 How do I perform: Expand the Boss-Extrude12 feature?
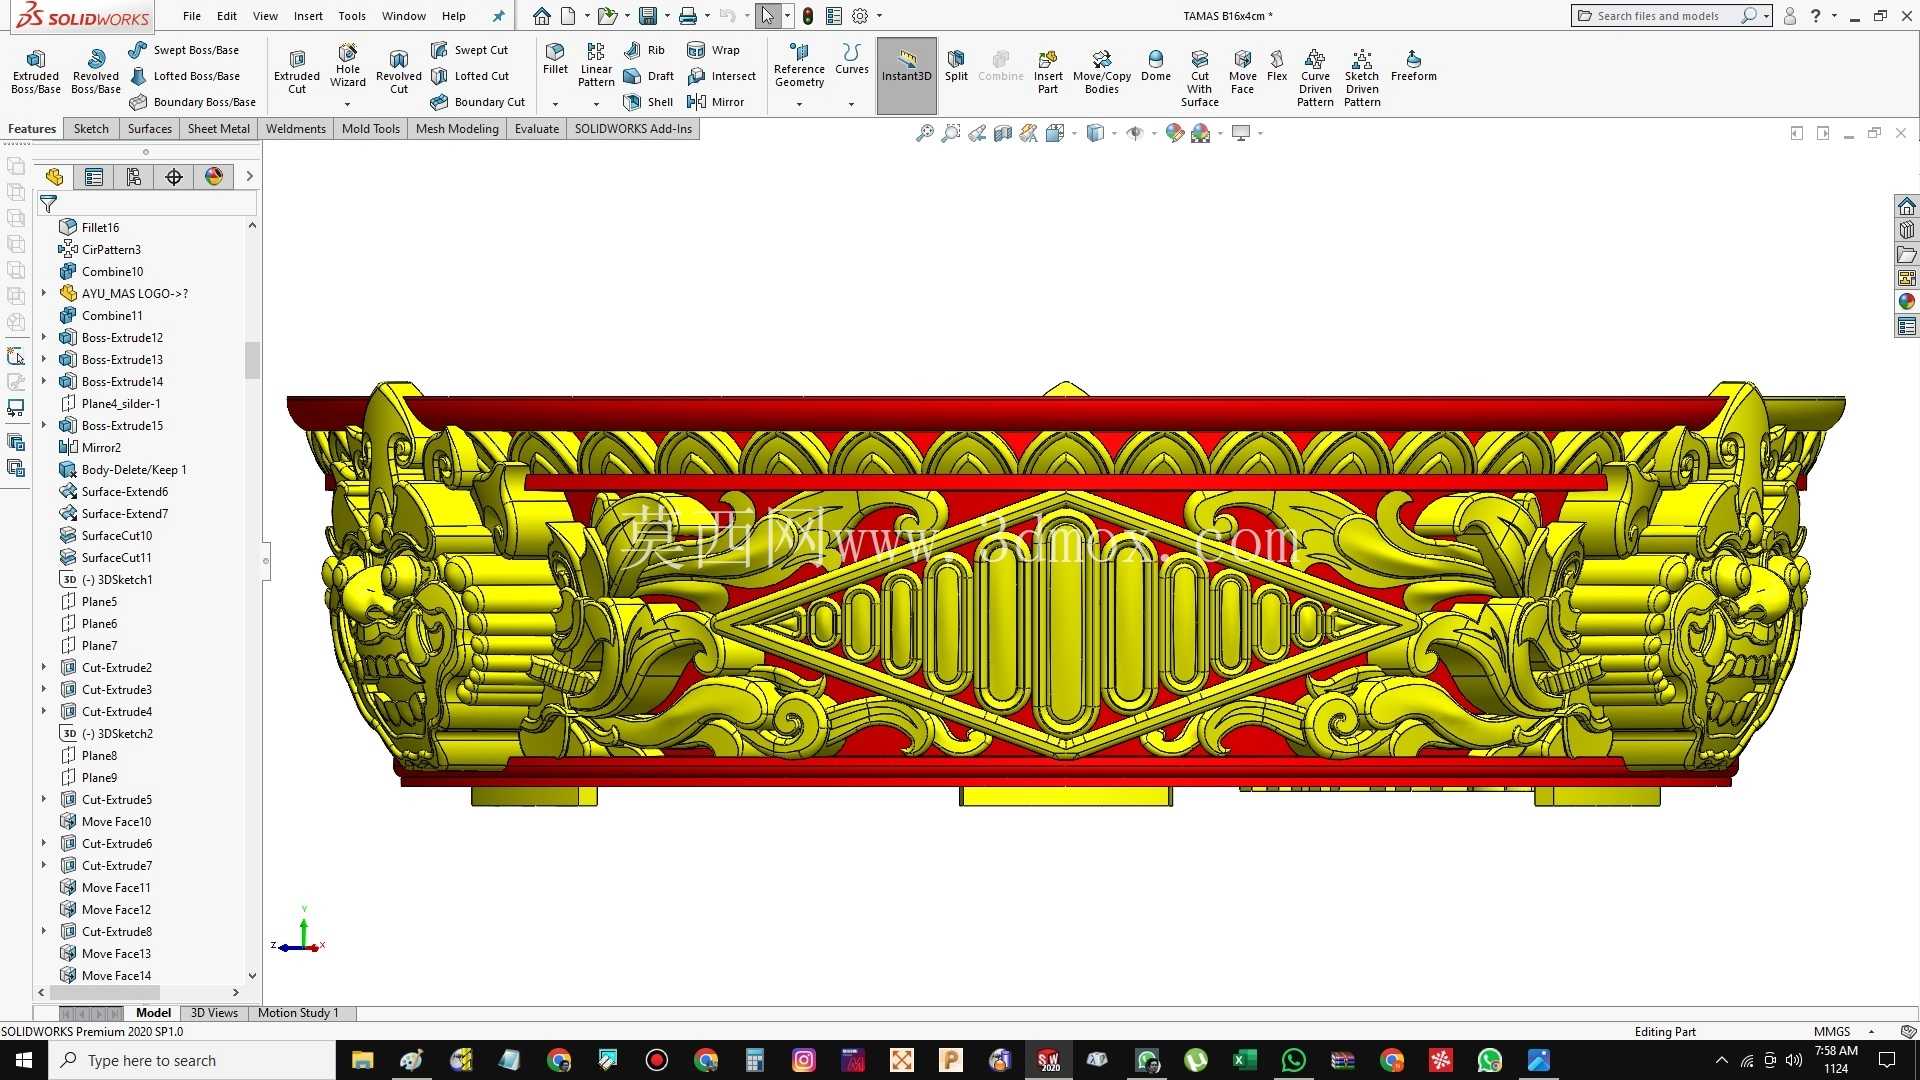[44, 337]
